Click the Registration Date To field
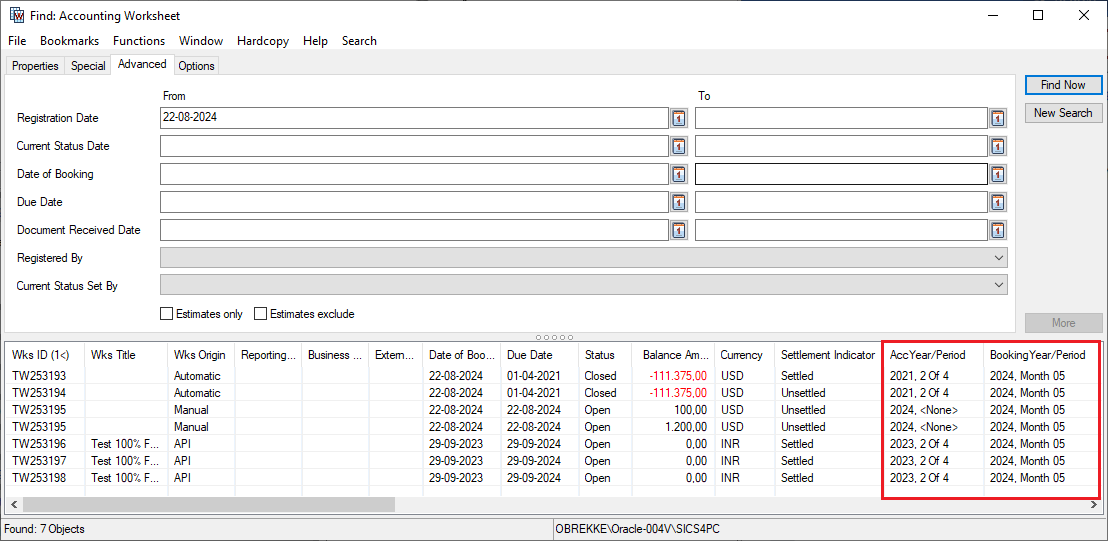This screenshot has width=1108, height=541. click(x=841, y=118)
